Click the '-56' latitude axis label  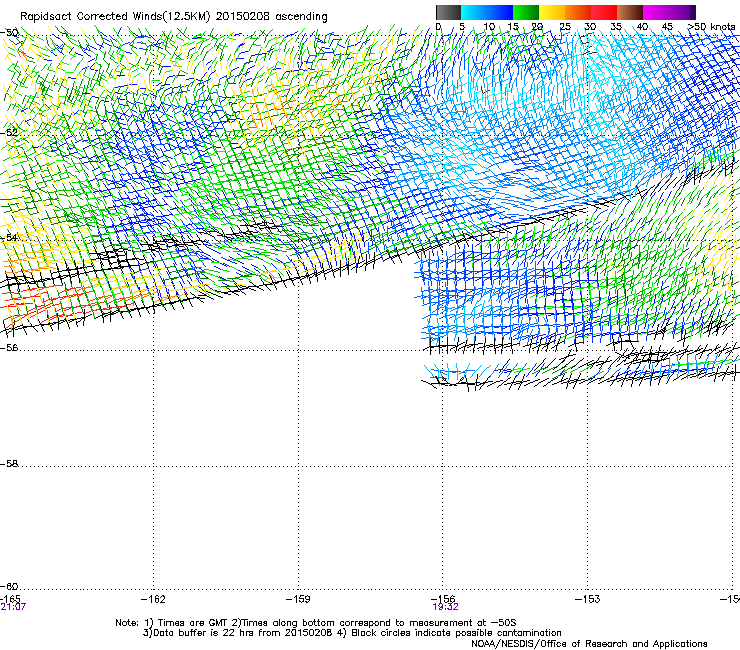point(9,348)
